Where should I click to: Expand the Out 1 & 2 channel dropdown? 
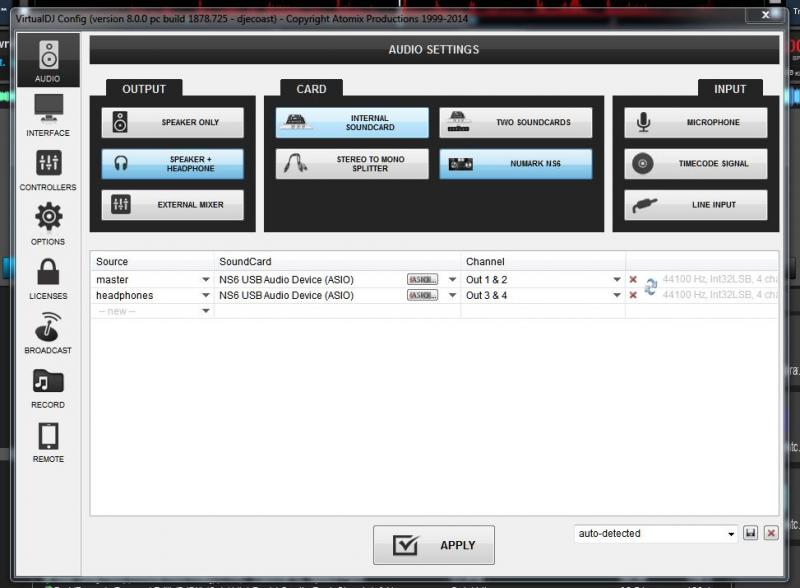tap(617, 280)
